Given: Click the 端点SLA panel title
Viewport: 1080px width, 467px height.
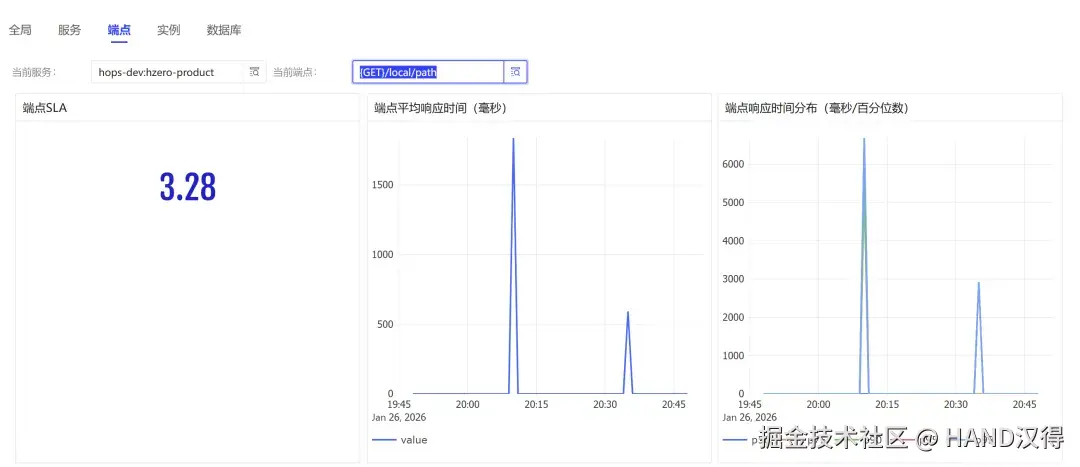Looking at the screenshot, I should 45,107.
